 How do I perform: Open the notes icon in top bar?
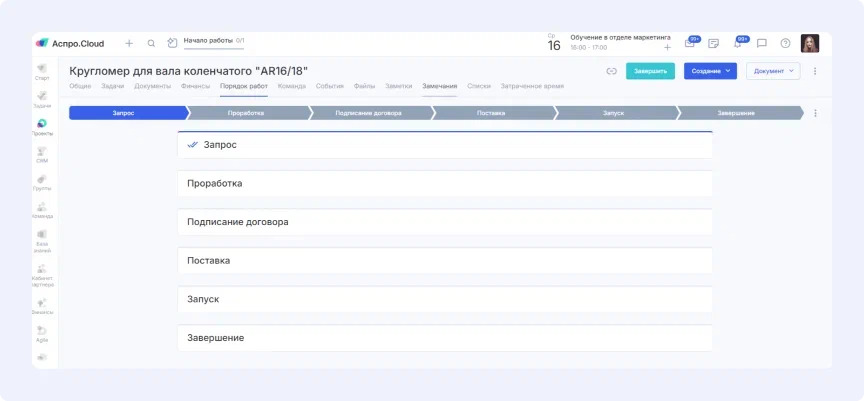tap(714, 44)
